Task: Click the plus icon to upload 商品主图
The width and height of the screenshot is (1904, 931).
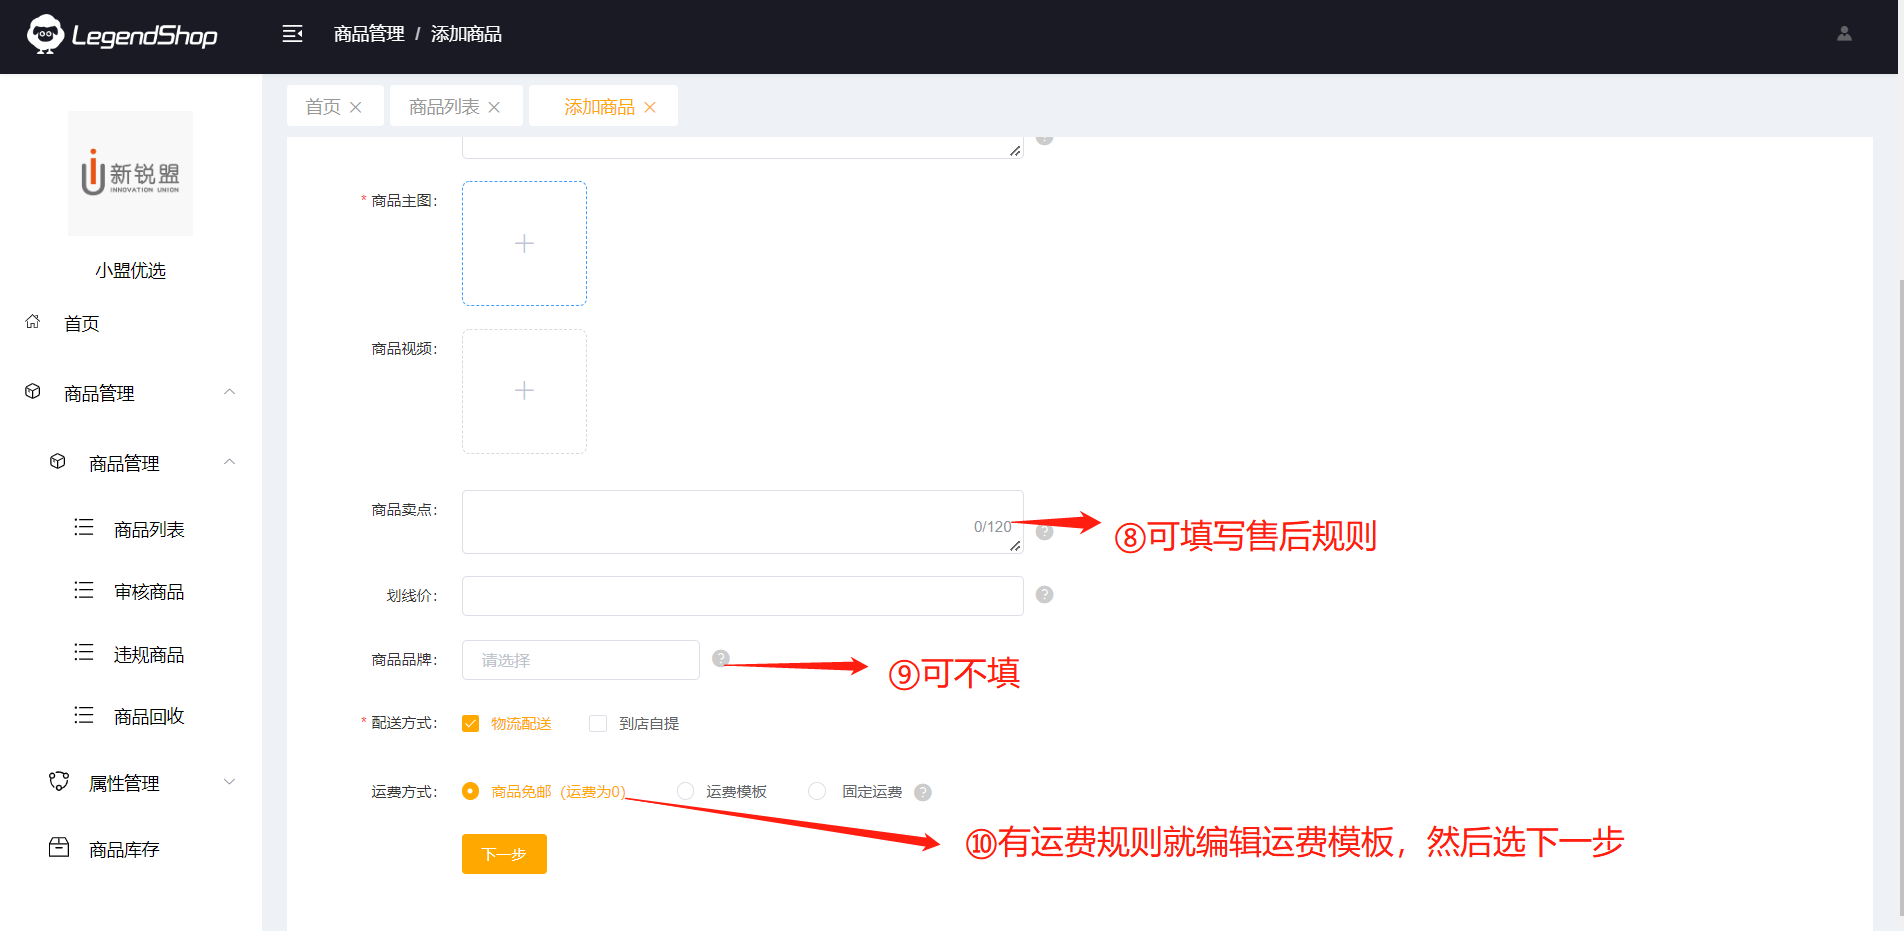Action: click(x=524, y=243)
